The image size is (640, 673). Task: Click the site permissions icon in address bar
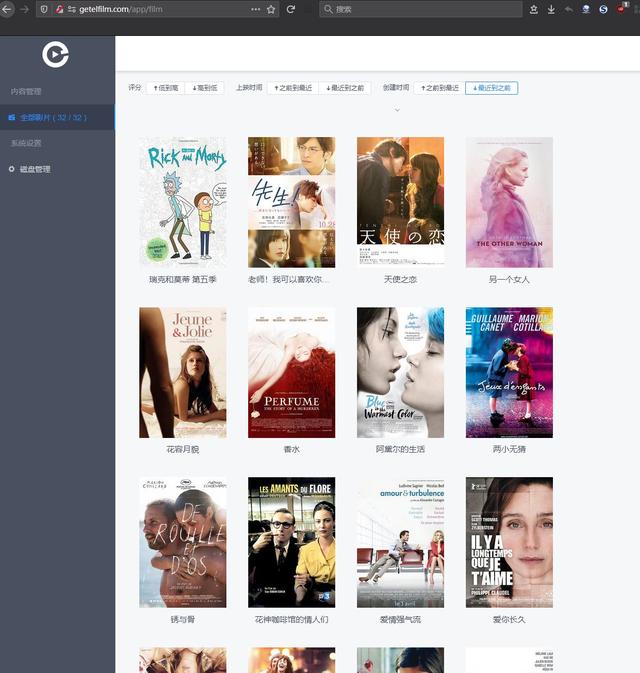click(72, 9)
